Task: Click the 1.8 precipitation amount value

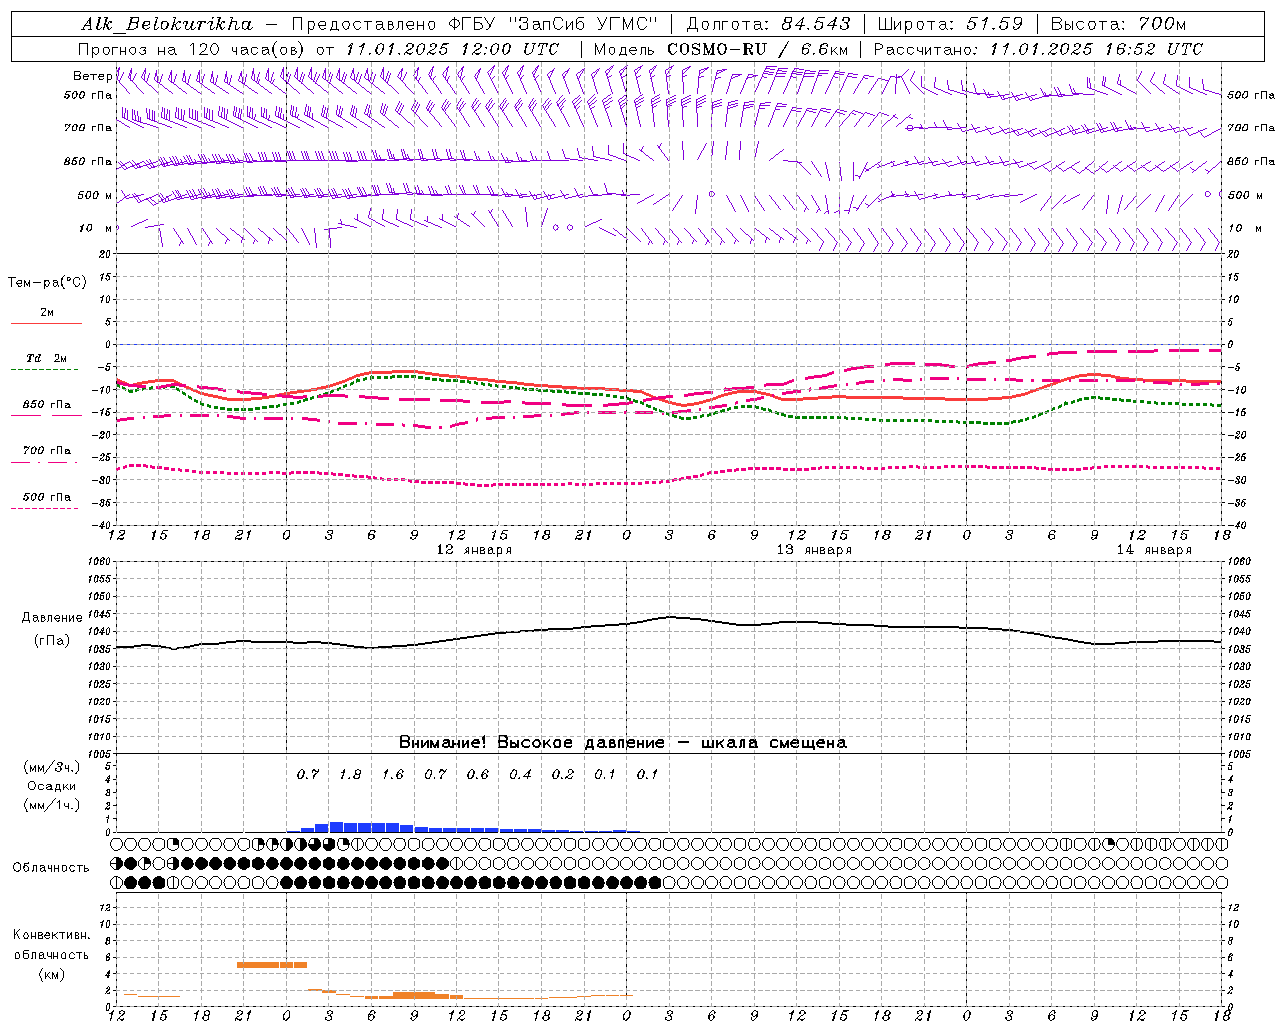Action: coord(350,775)
